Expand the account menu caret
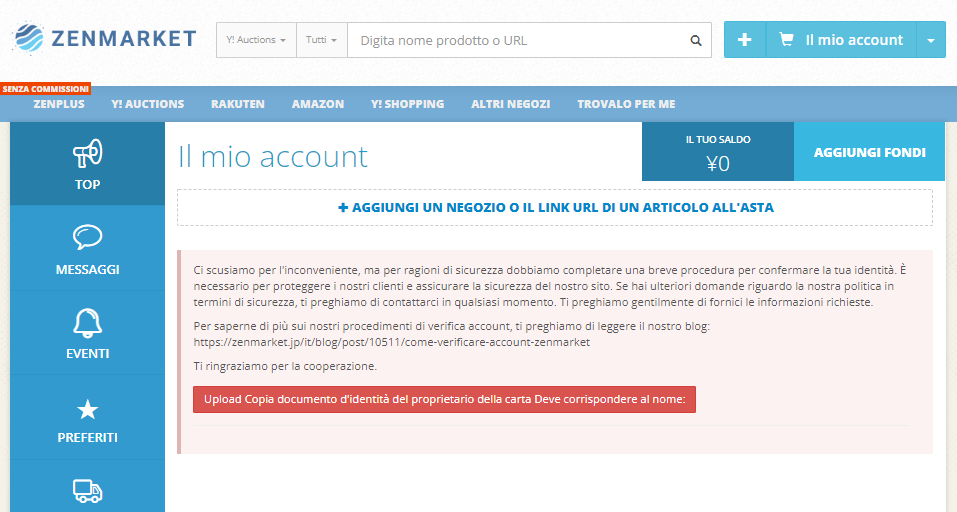 click(x=931, y=40)
